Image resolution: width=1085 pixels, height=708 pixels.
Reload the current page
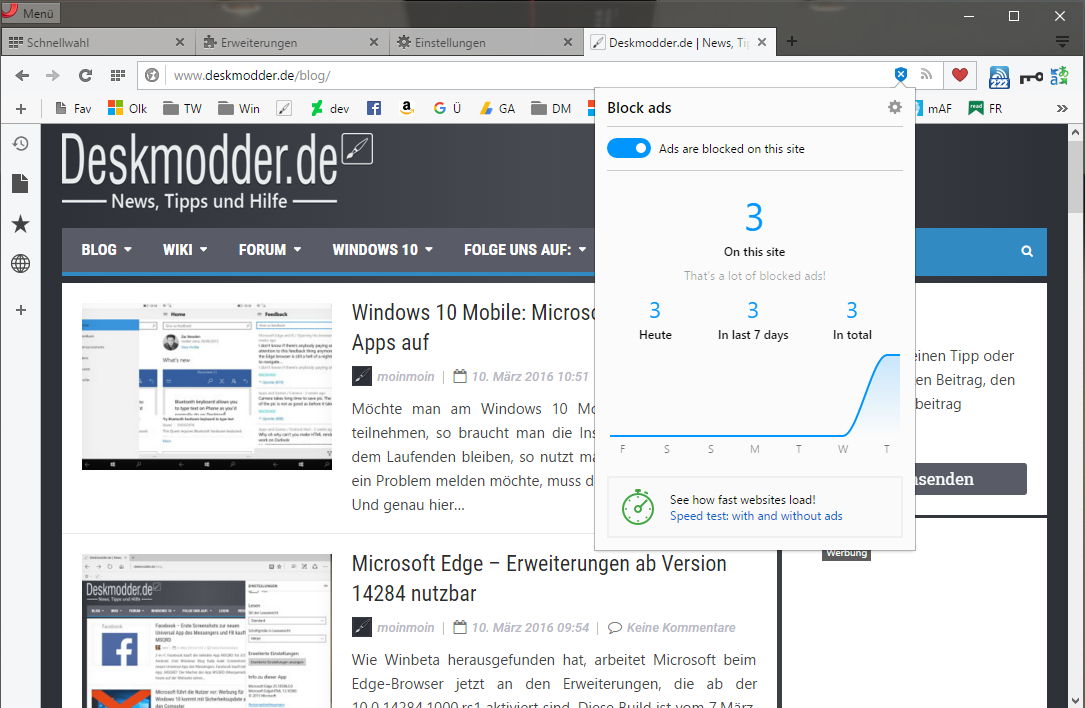click(85, 75)
